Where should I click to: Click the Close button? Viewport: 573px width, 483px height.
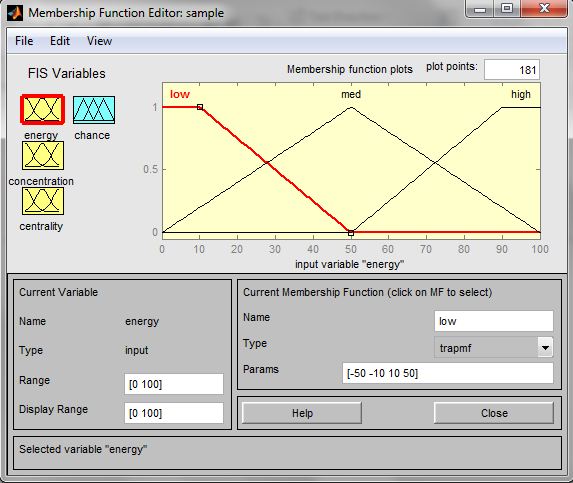(x=494, y=413)
